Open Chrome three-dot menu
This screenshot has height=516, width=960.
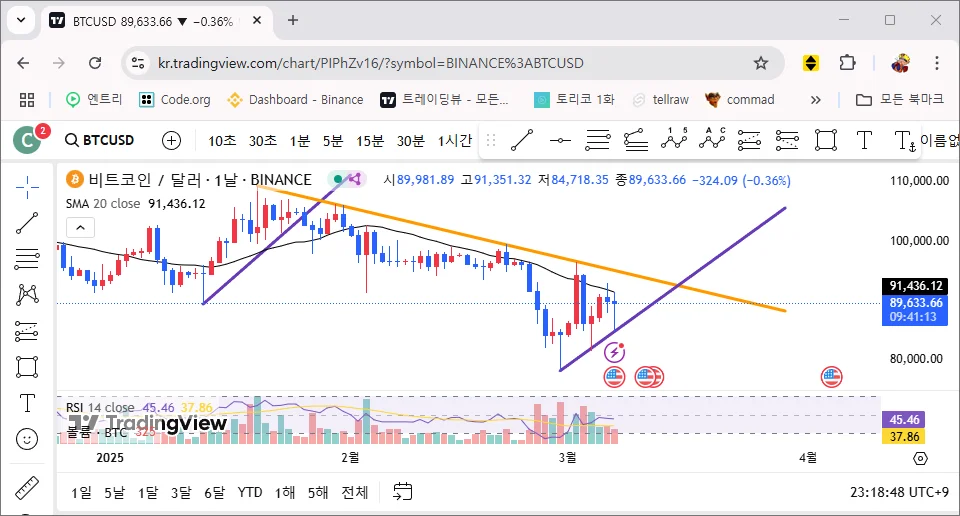click(937, 62)
